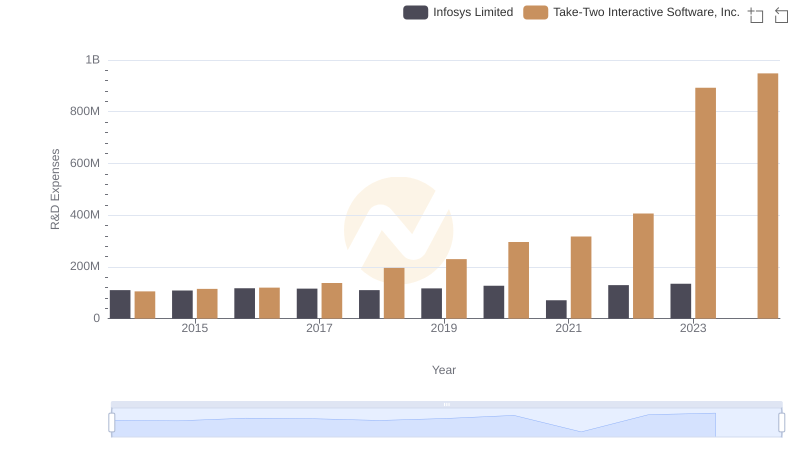Screen dimensions: 800x461
Task: Click Take-Two bar for 2024
Action: point(768,196)
